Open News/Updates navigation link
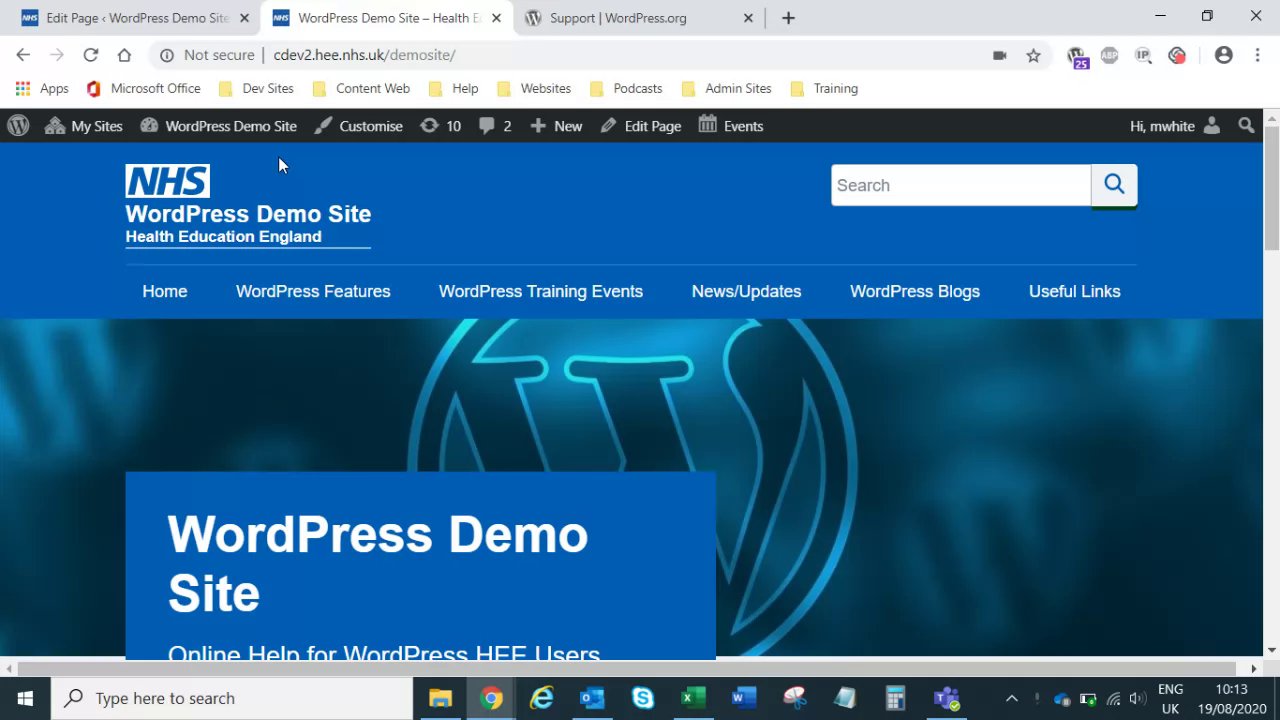Image resolution: width=1280 pixels, height=720 pixels. pyautogui.click(x=747, y=292)
